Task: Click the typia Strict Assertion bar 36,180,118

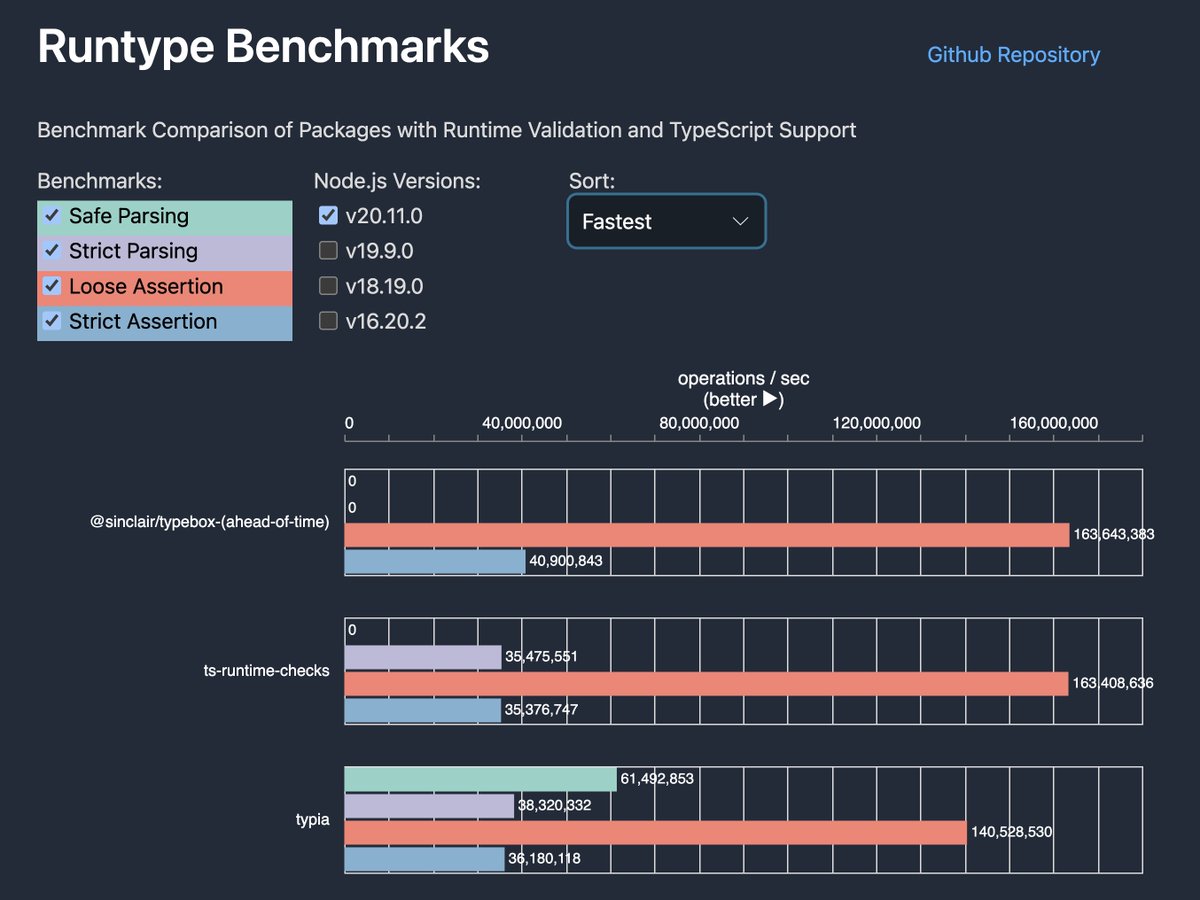Action: click(x=425, y=858)
